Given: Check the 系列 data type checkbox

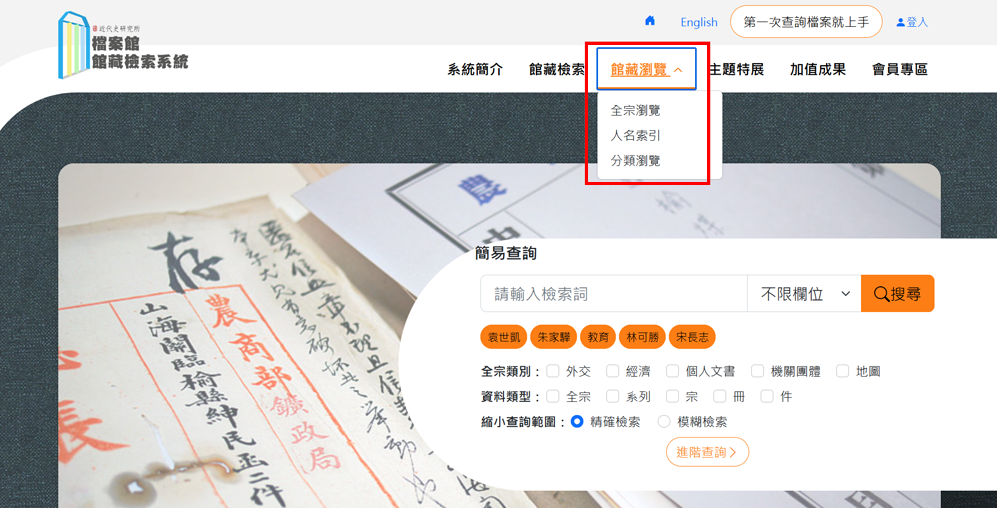Looking at the screenshot, I should 612,396.
